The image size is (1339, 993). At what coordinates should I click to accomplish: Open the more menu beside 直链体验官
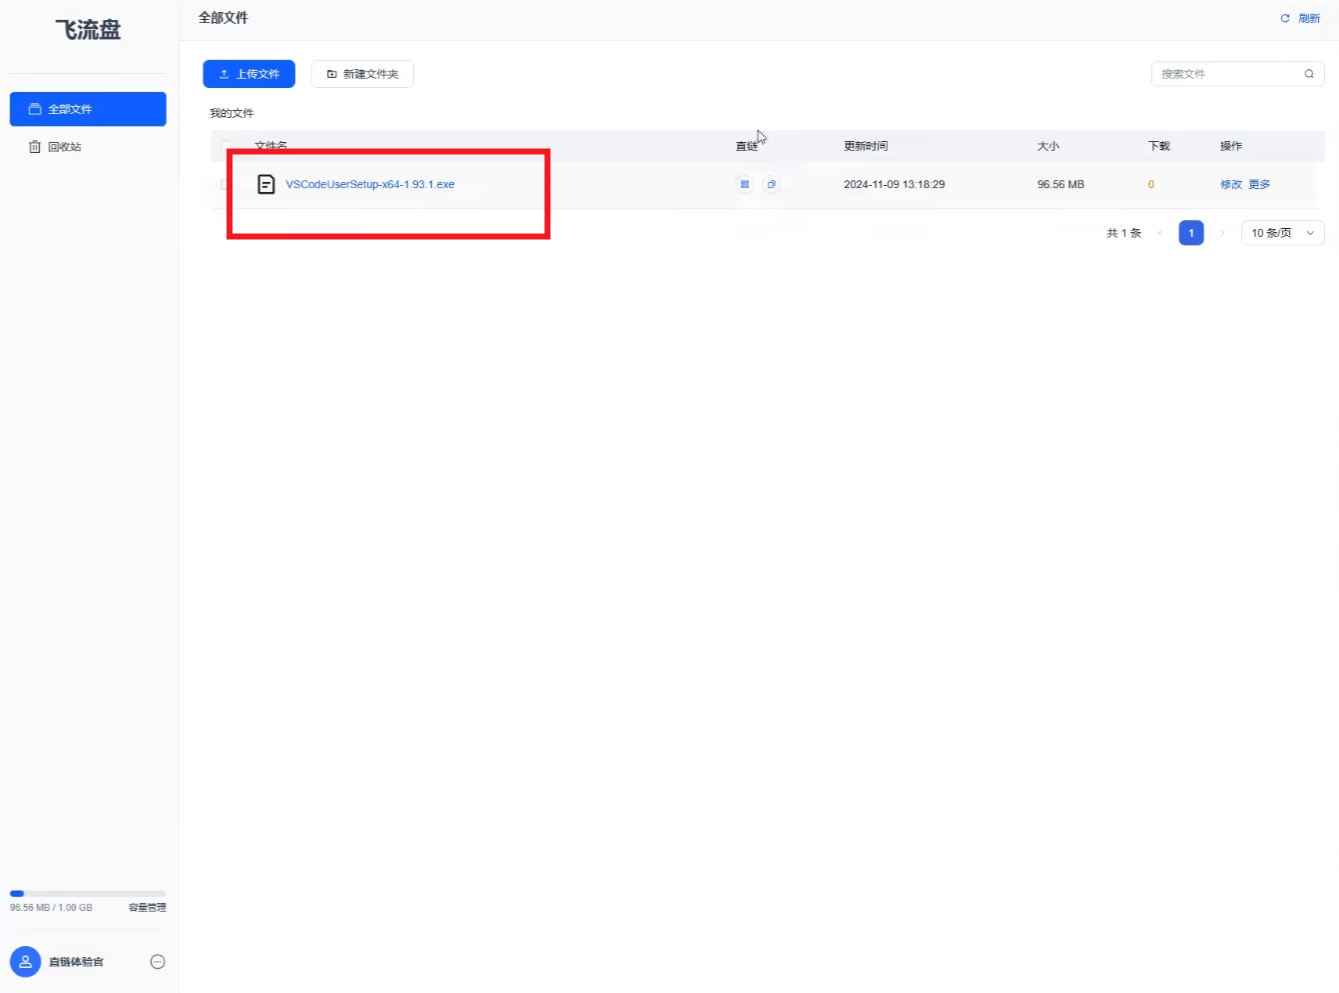tap(157, 962)
